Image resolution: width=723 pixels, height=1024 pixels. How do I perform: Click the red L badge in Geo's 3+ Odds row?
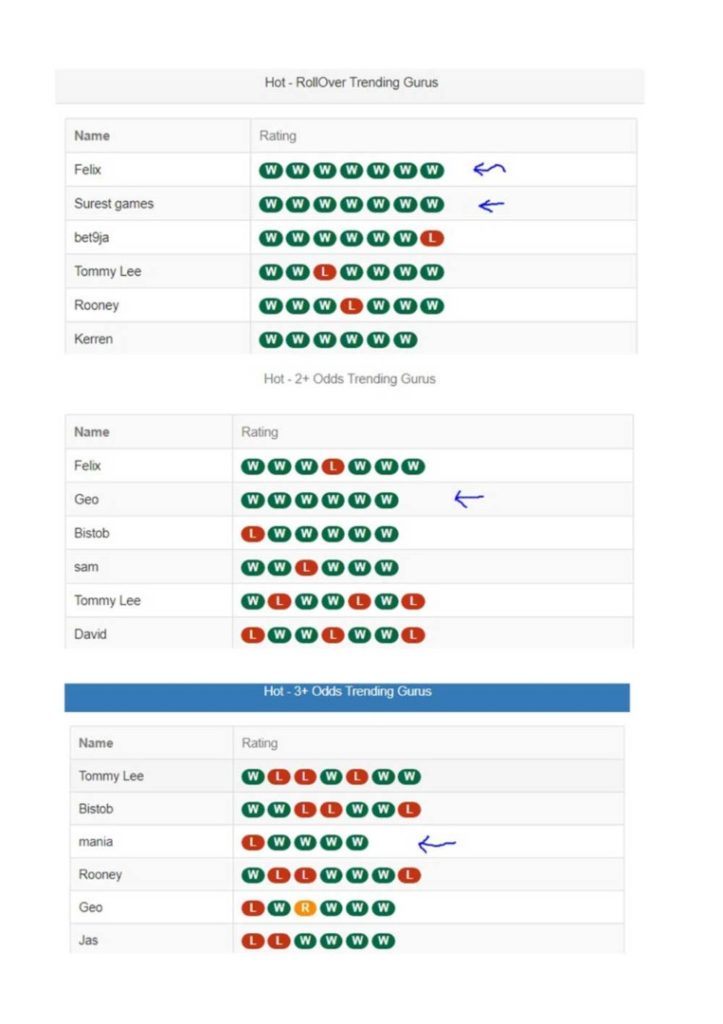[x=253, y=908]
